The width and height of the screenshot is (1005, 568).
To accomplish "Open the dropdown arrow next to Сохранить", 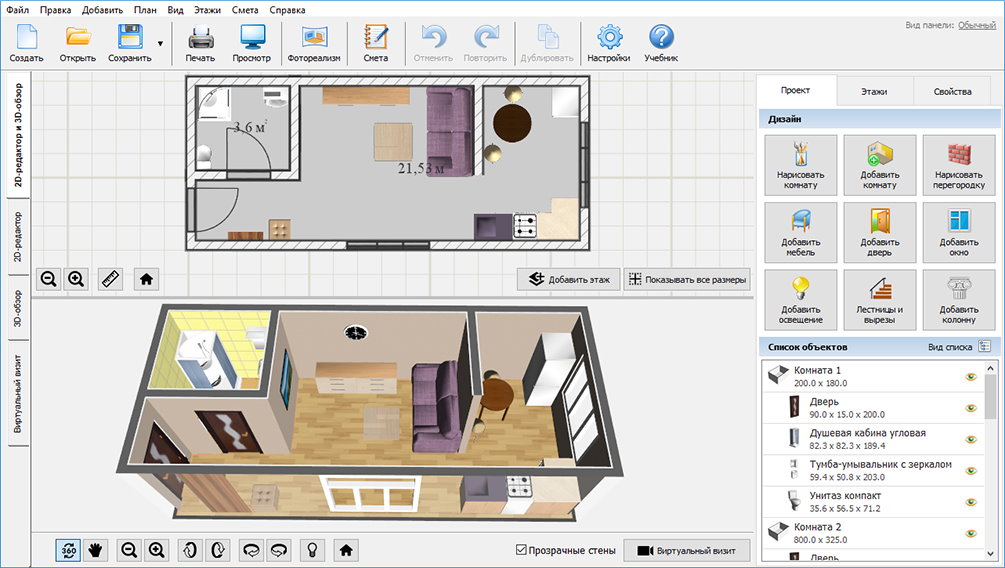I will tap(160, 44).
